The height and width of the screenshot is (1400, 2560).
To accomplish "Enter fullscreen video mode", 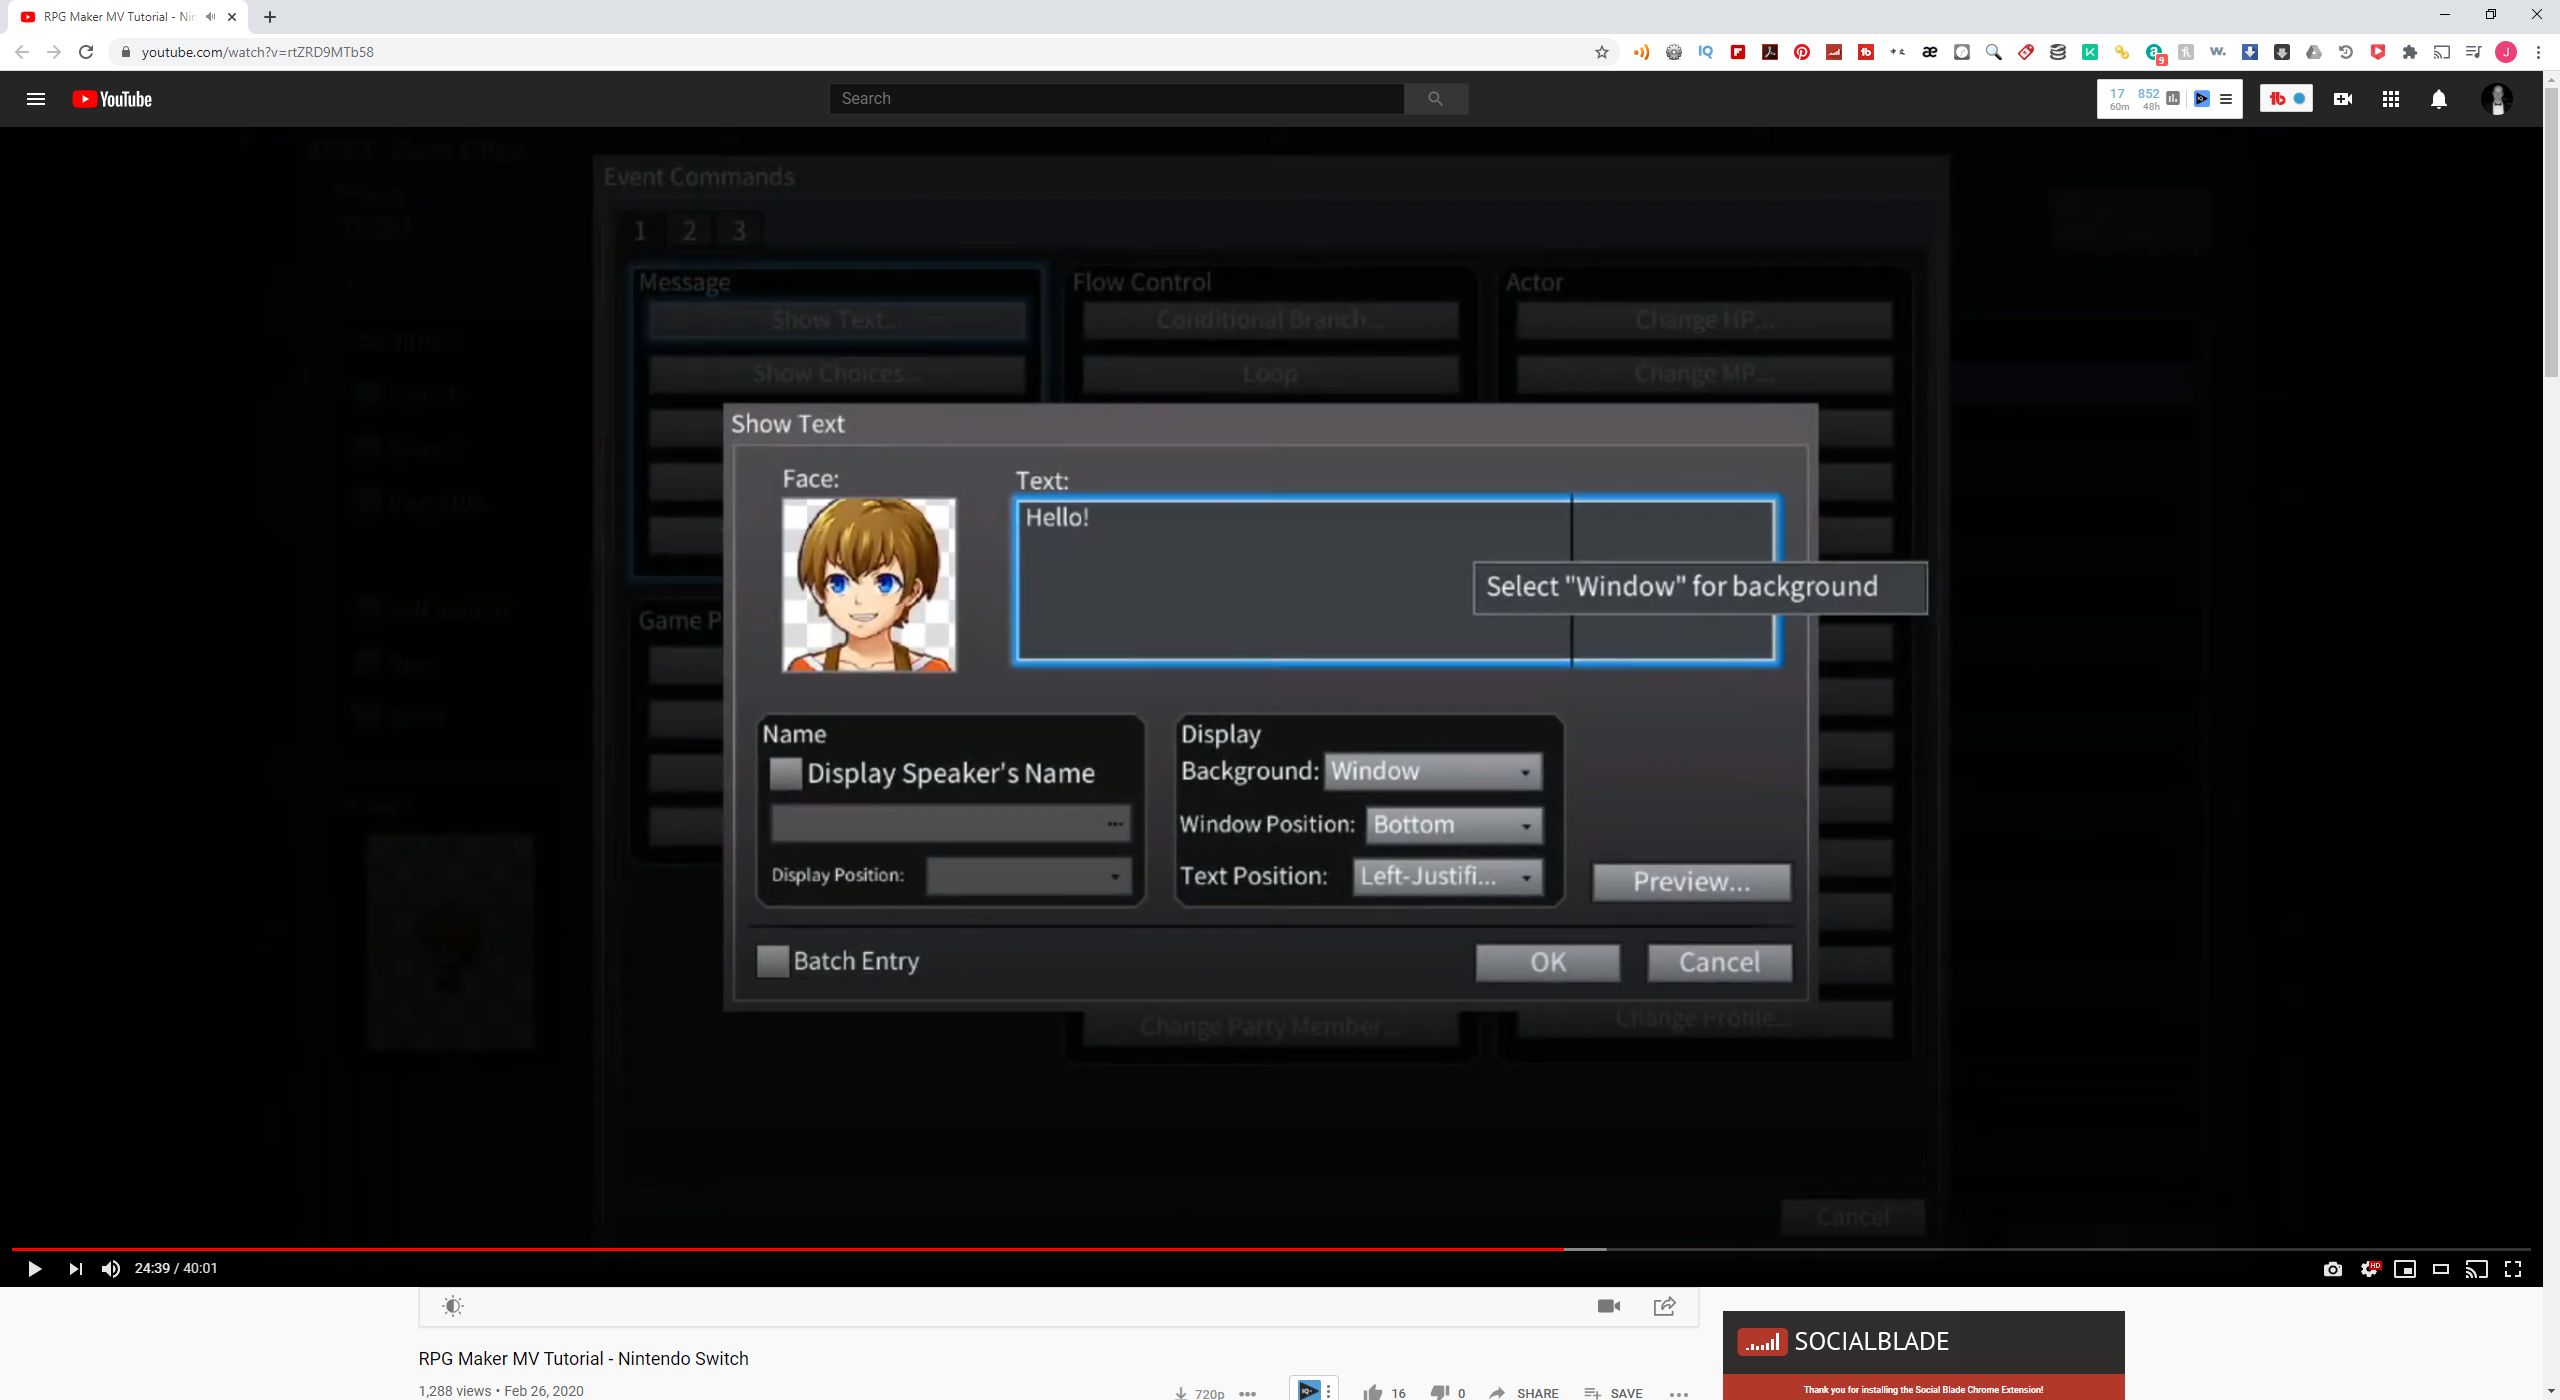I will tap(2513, 1269).
